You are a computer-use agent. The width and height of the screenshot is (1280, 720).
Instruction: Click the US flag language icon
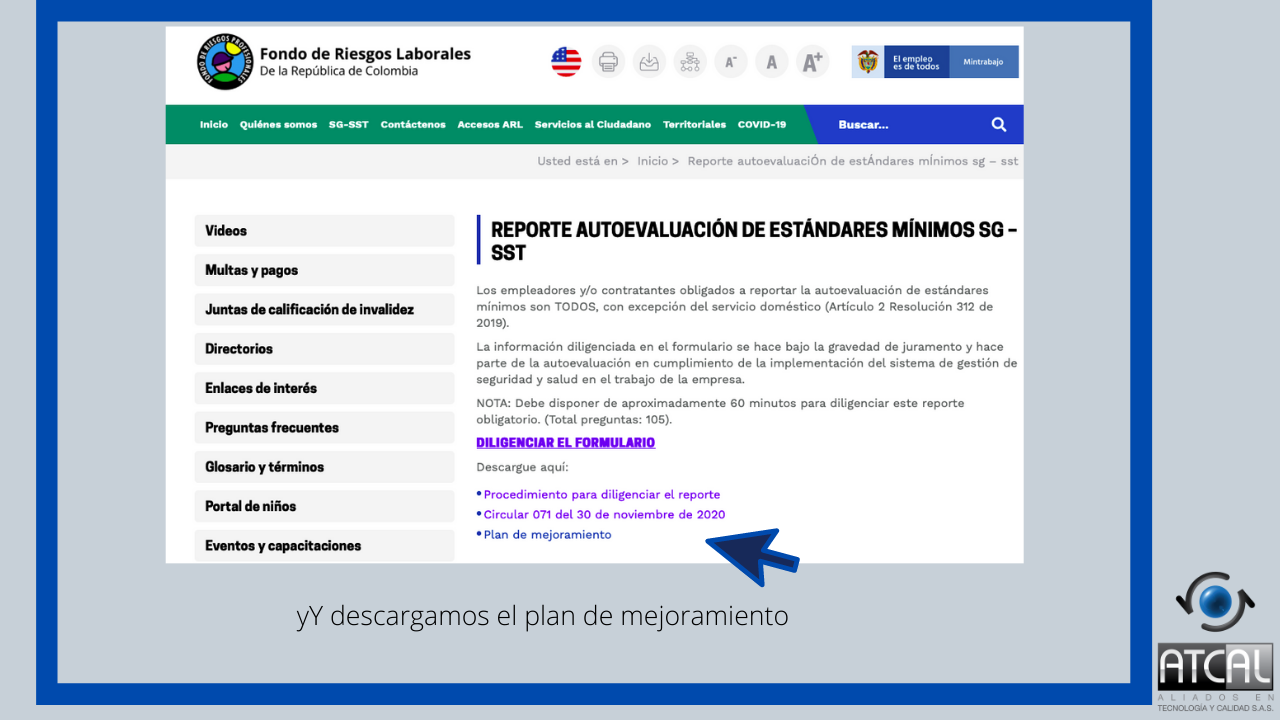pos(566,62)
